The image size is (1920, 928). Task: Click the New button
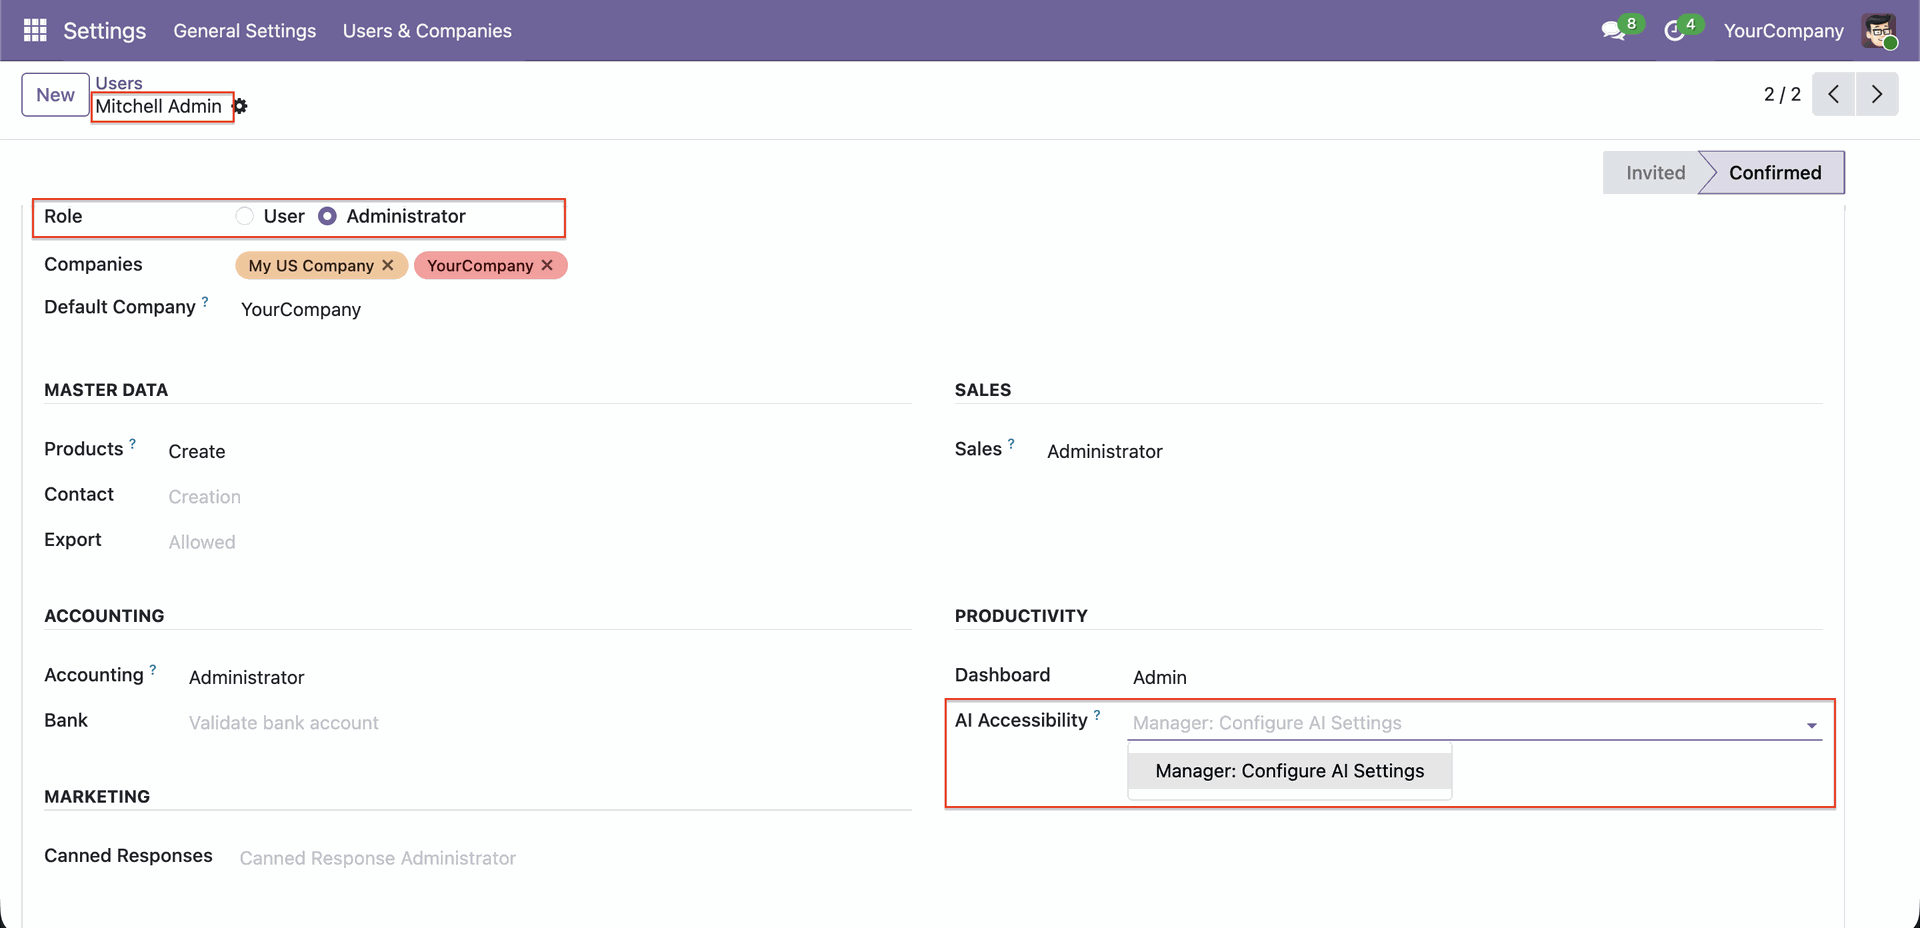point(55,95)
